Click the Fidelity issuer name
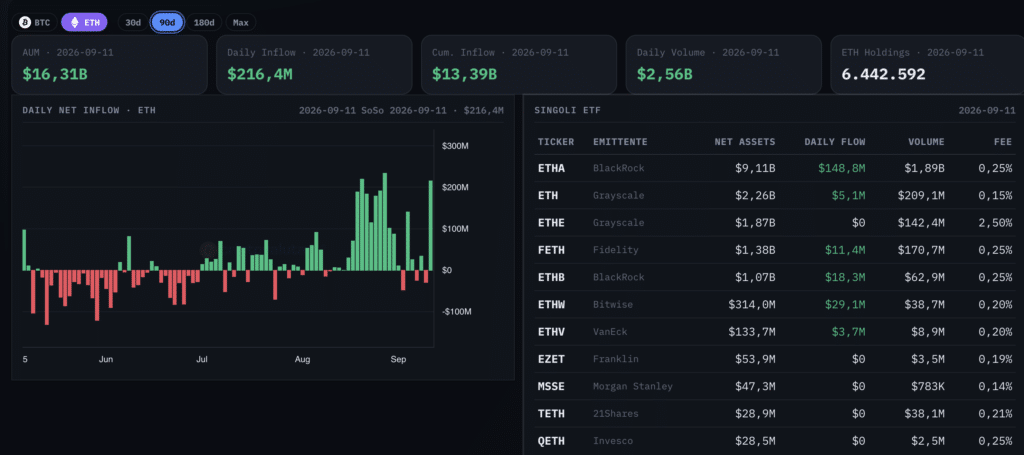The width and height of the screenshot is (1024, 455). tap(615, 250)
